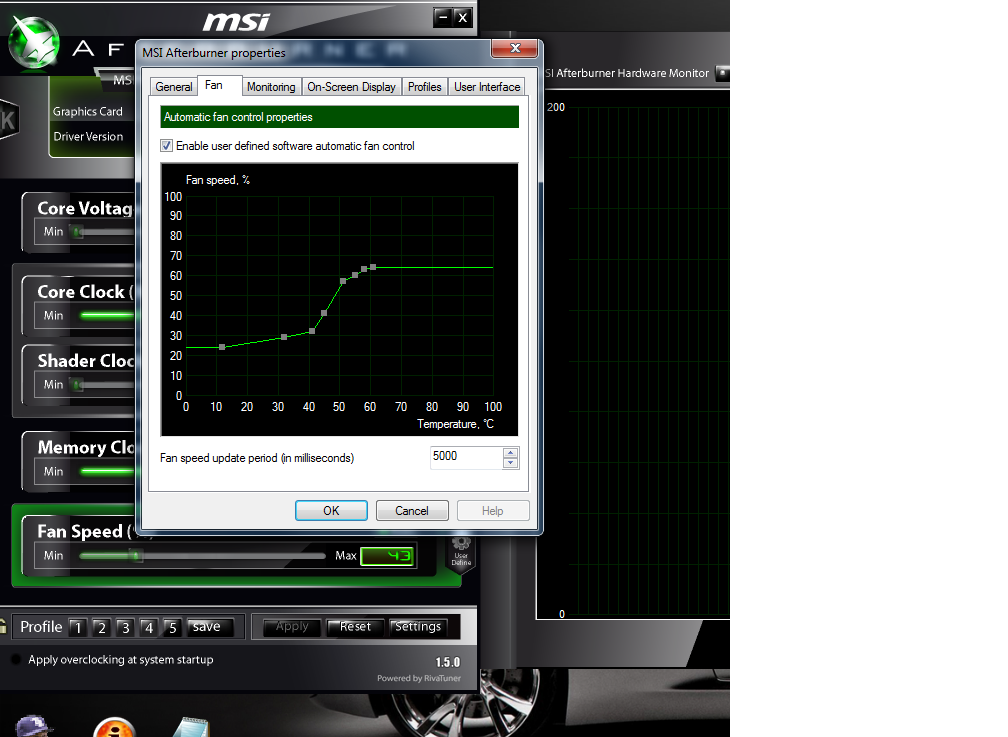
Task: Switch to the General tab
Action: click(174, 87)
